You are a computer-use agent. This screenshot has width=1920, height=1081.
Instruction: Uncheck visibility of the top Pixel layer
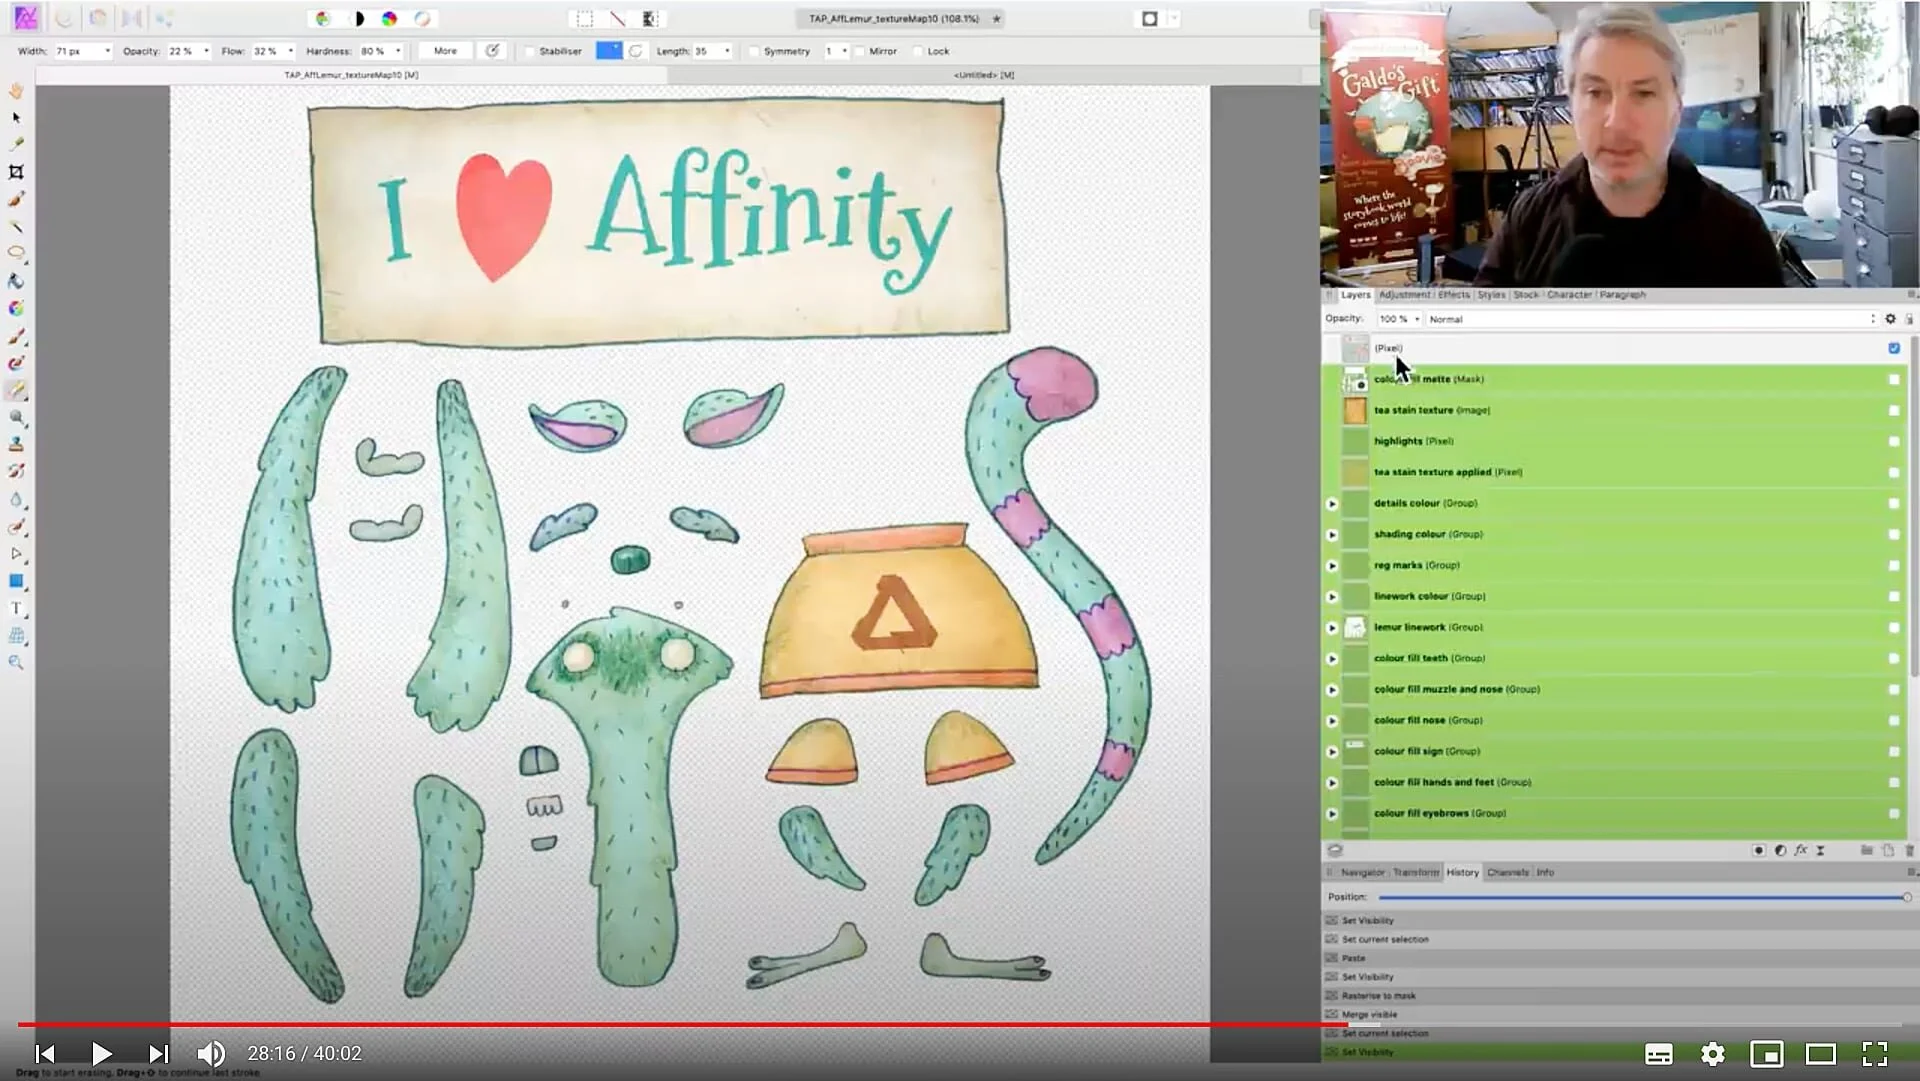(1893, 348)
